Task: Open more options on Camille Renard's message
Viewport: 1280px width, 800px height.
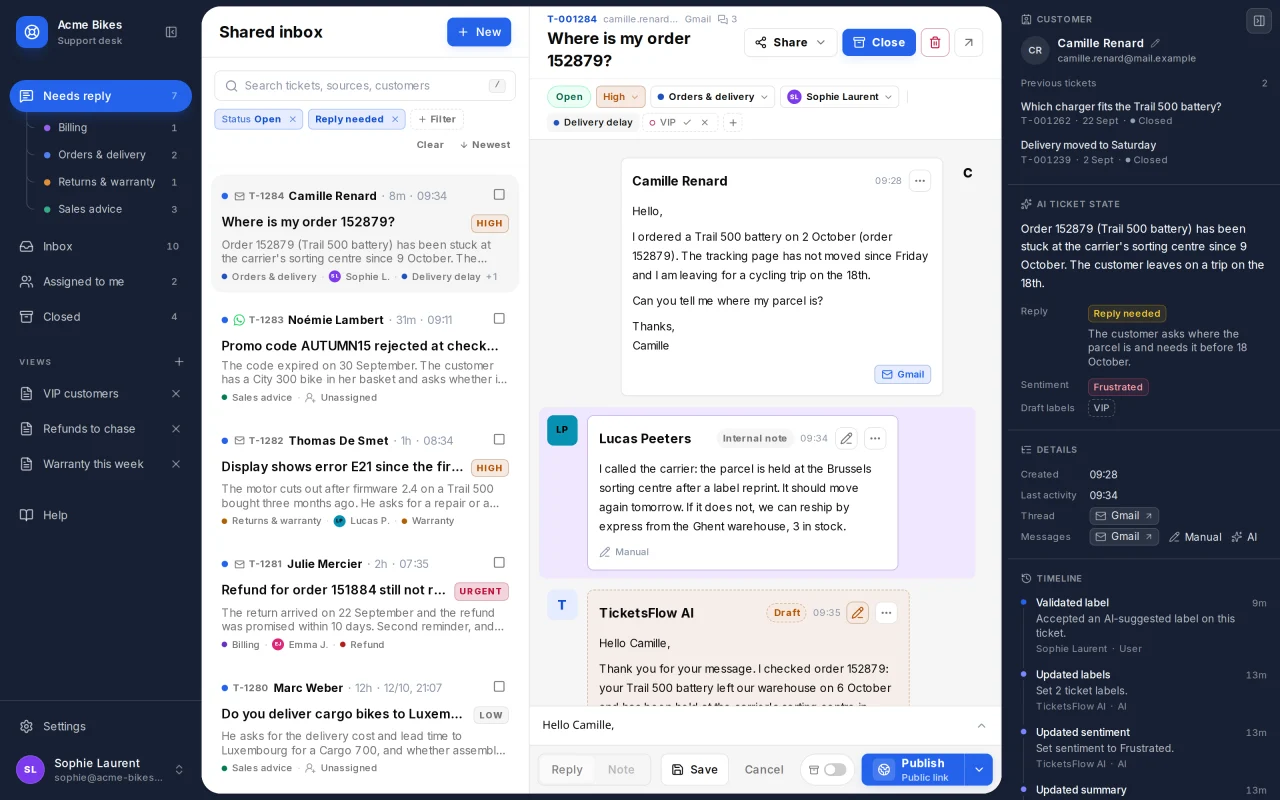Action: [920, 181]
